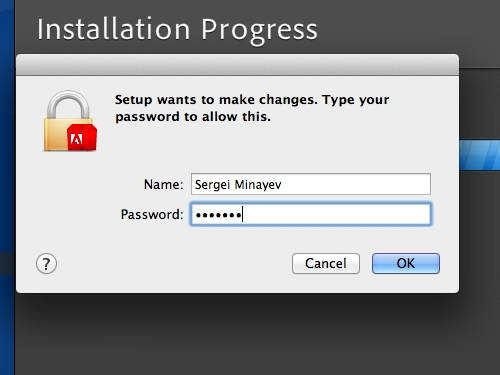The width and height of the screenshot is (500, 375).
Task: Click the OK button to authorize
Action: (406, 263)
